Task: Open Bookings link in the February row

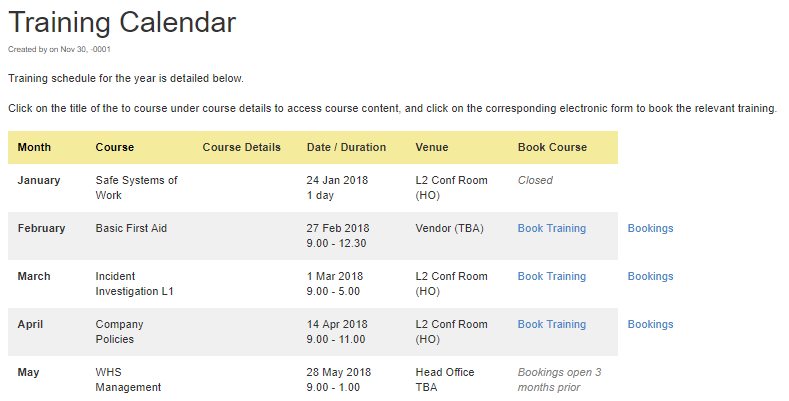Action: 650,228
